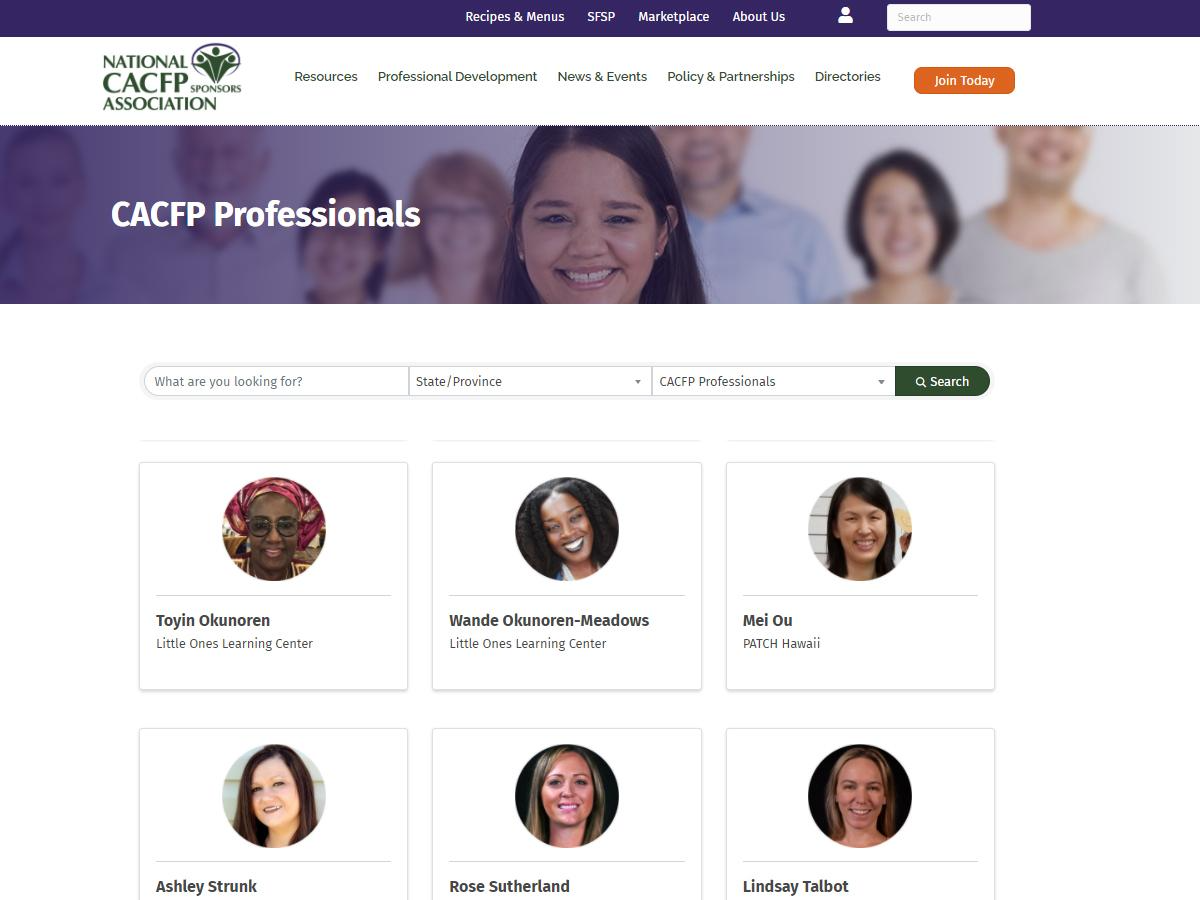Open the Directories menu
Viewport: 1200px width, 900px height.
click(x=848, y=76)
